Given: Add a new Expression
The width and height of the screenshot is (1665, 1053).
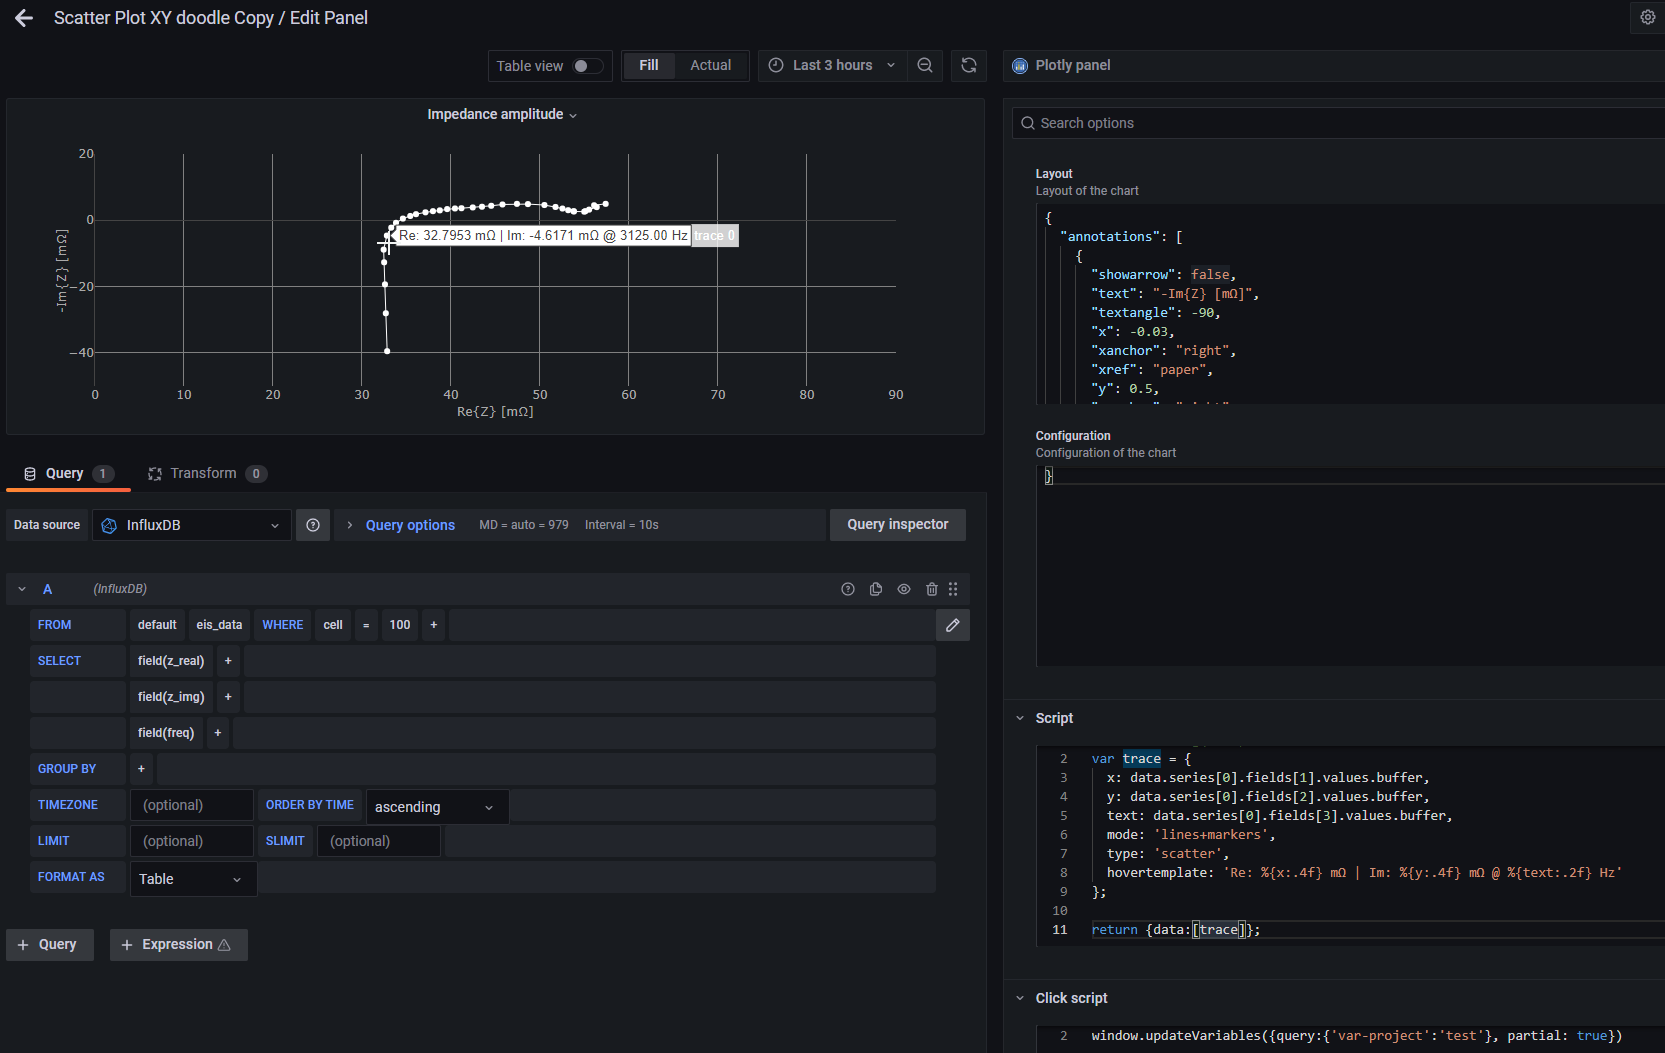Looking at the screenshot, I should tap(178, 944).
